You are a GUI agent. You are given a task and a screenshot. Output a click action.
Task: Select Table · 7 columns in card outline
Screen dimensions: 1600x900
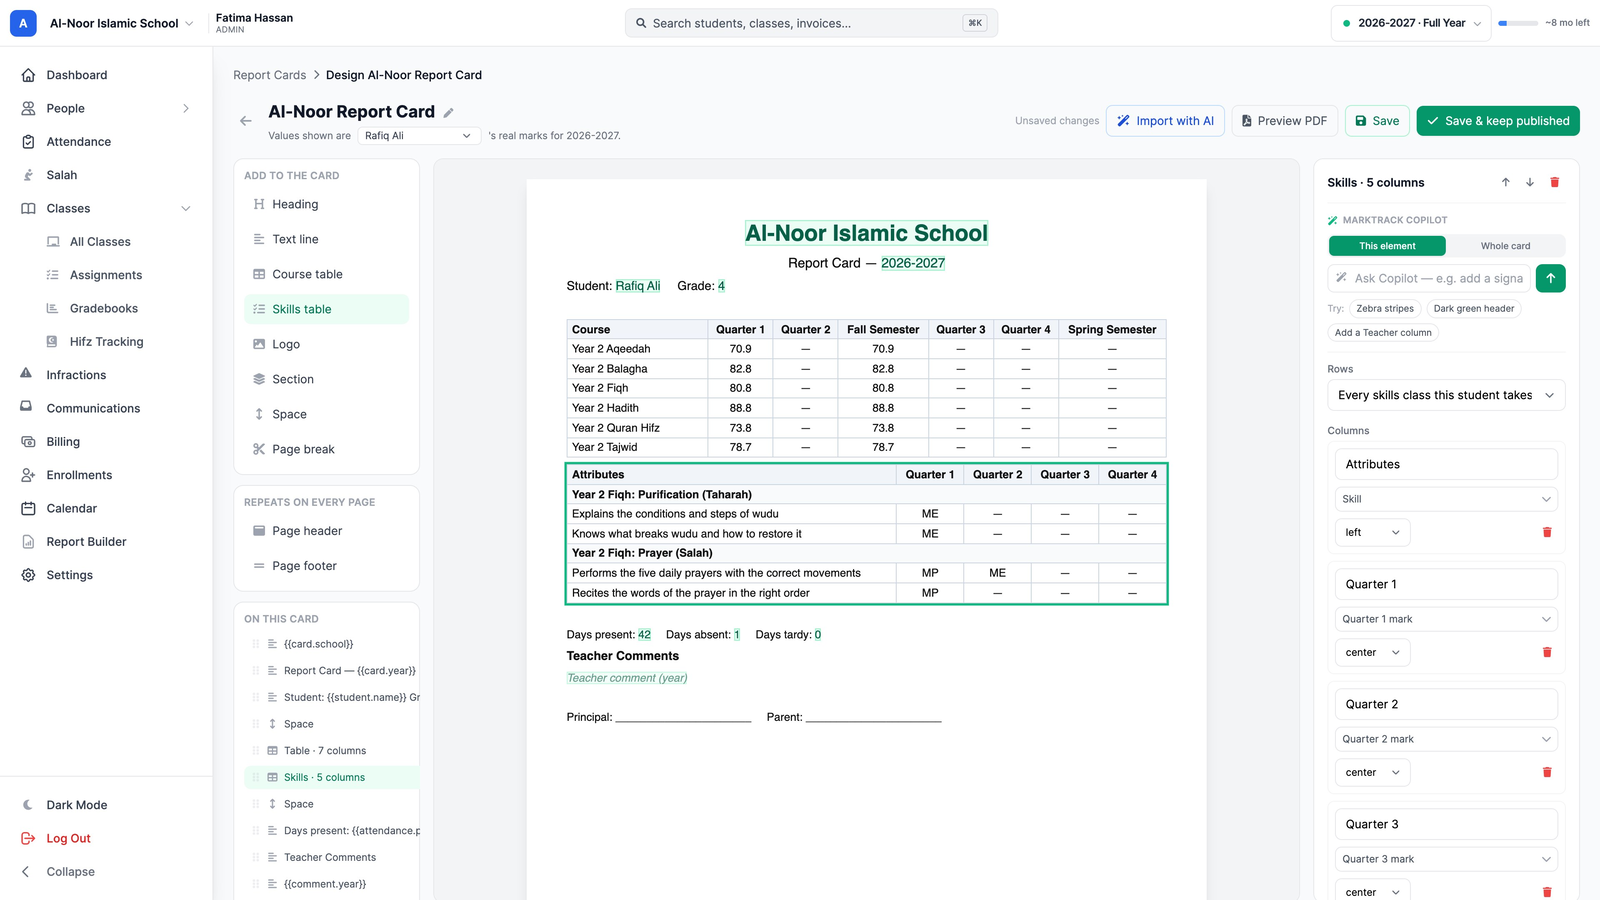coord(331,751)
